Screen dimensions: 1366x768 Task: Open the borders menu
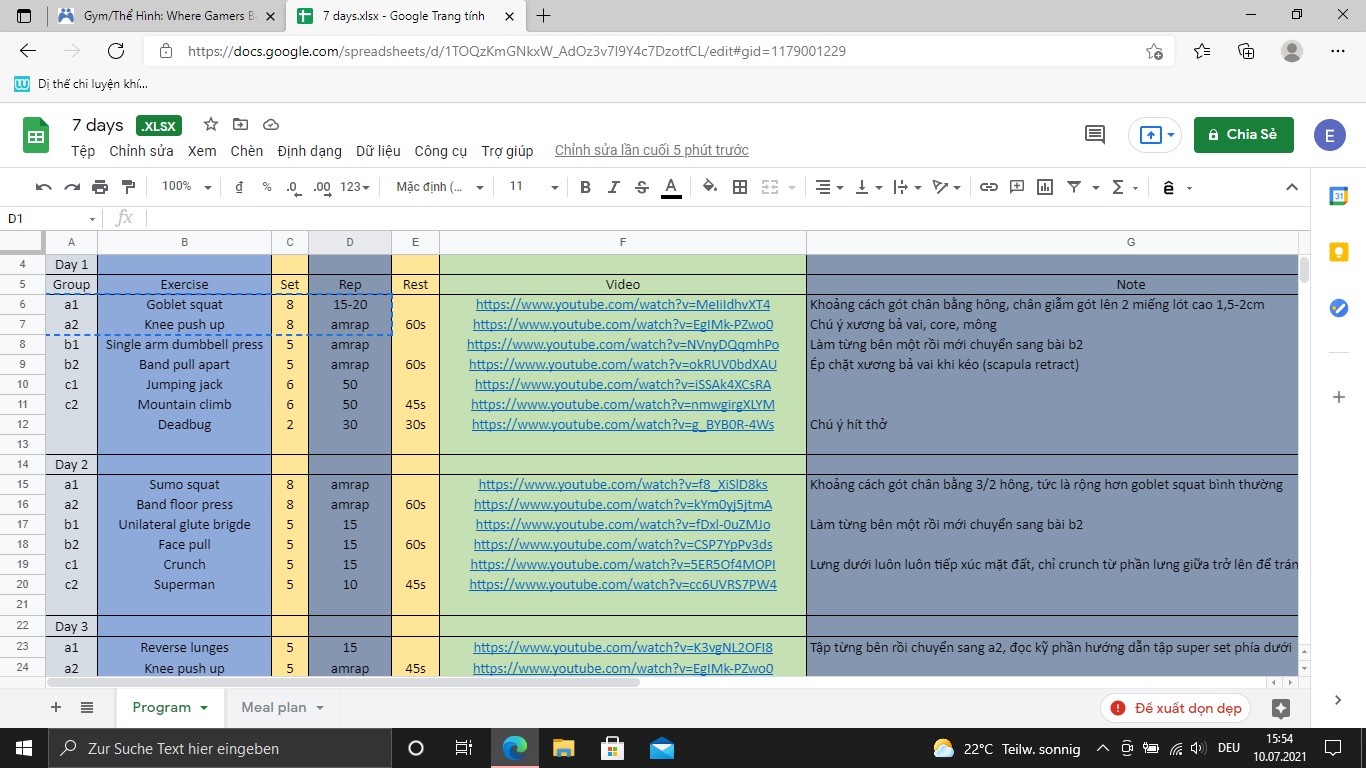point(740,187)
